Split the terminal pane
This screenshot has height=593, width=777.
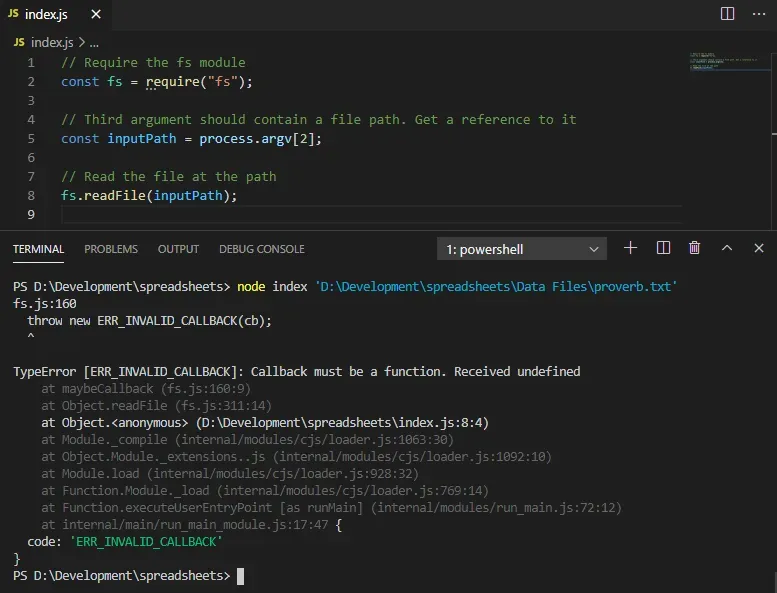pyautogui.click(x=663, y=248)
